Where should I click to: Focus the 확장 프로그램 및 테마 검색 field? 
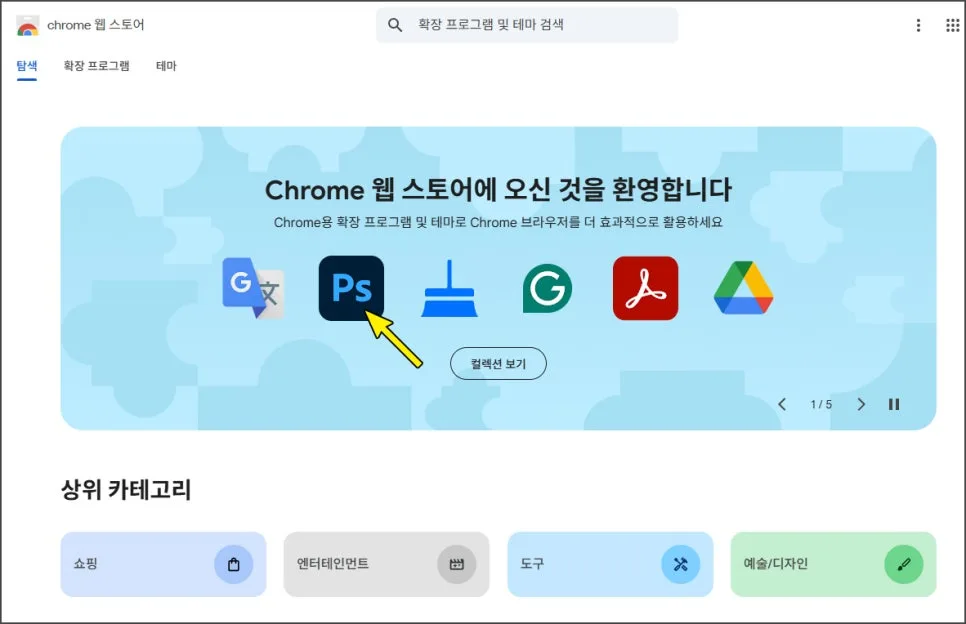coord(527,25)
